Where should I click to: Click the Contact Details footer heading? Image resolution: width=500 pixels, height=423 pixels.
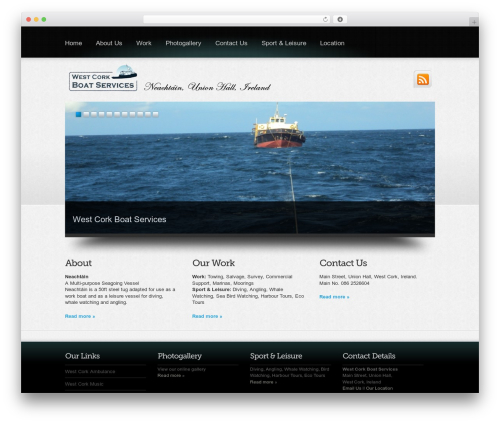[x=369, y=356]
